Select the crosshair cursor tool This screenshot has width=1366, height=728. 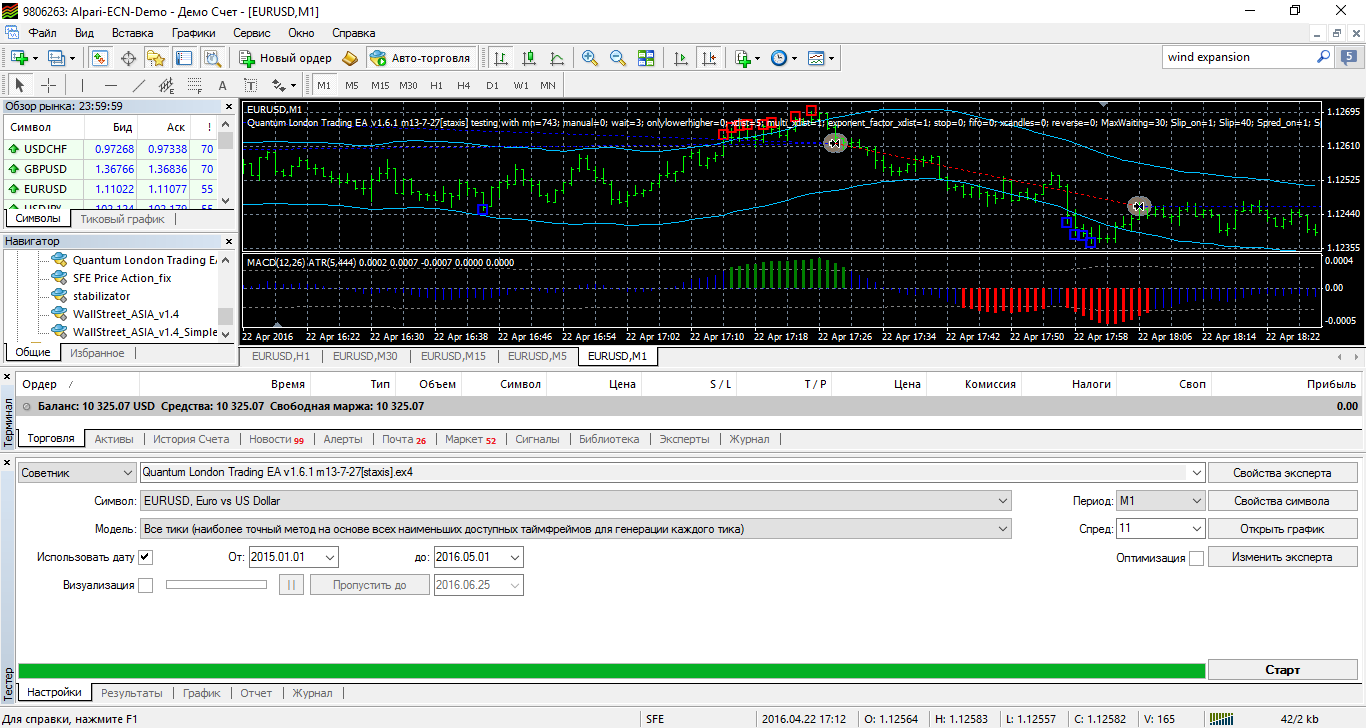[48, 85]
